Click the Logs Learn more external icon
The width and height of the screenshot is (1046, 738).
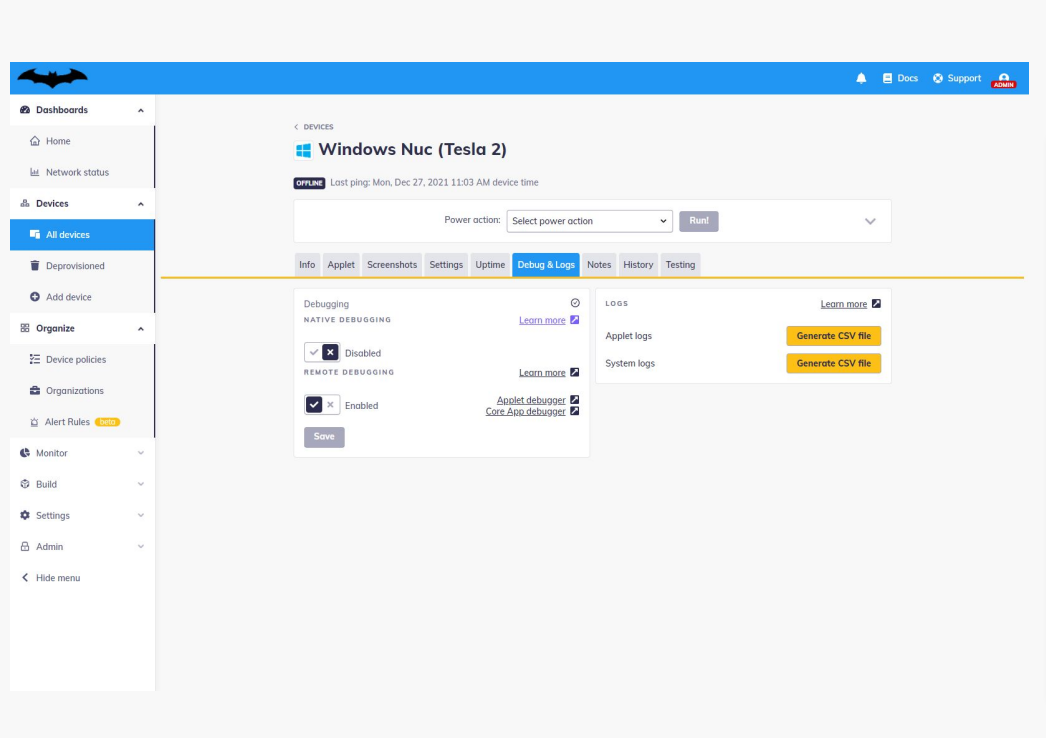click(x=876, y=304)
